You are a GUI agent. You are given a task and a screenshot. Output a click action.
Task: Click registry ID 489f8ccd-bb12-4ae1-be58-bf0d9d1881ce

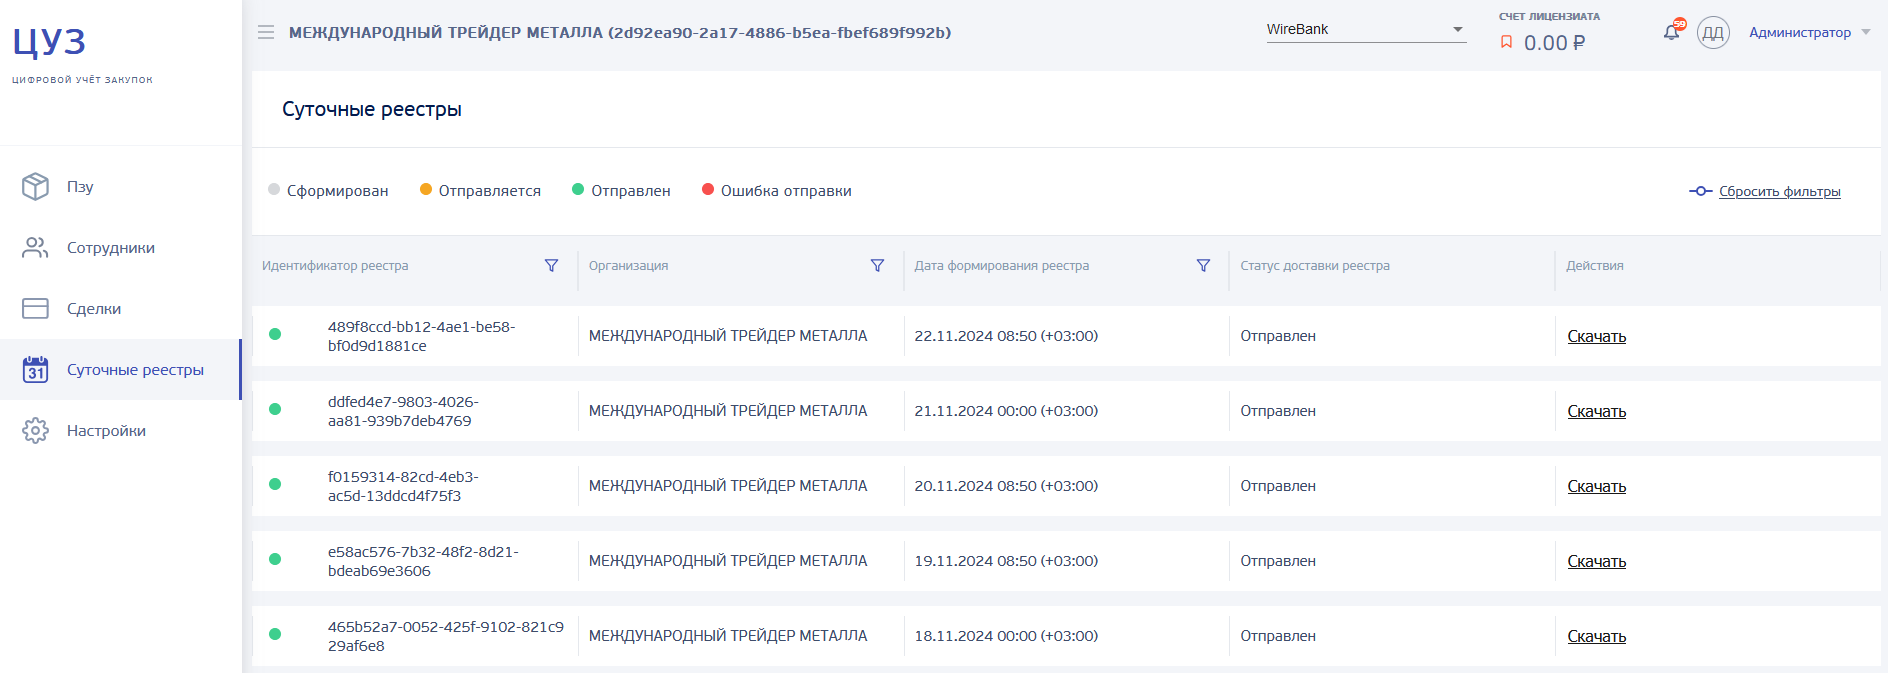(x=421, y=336)
